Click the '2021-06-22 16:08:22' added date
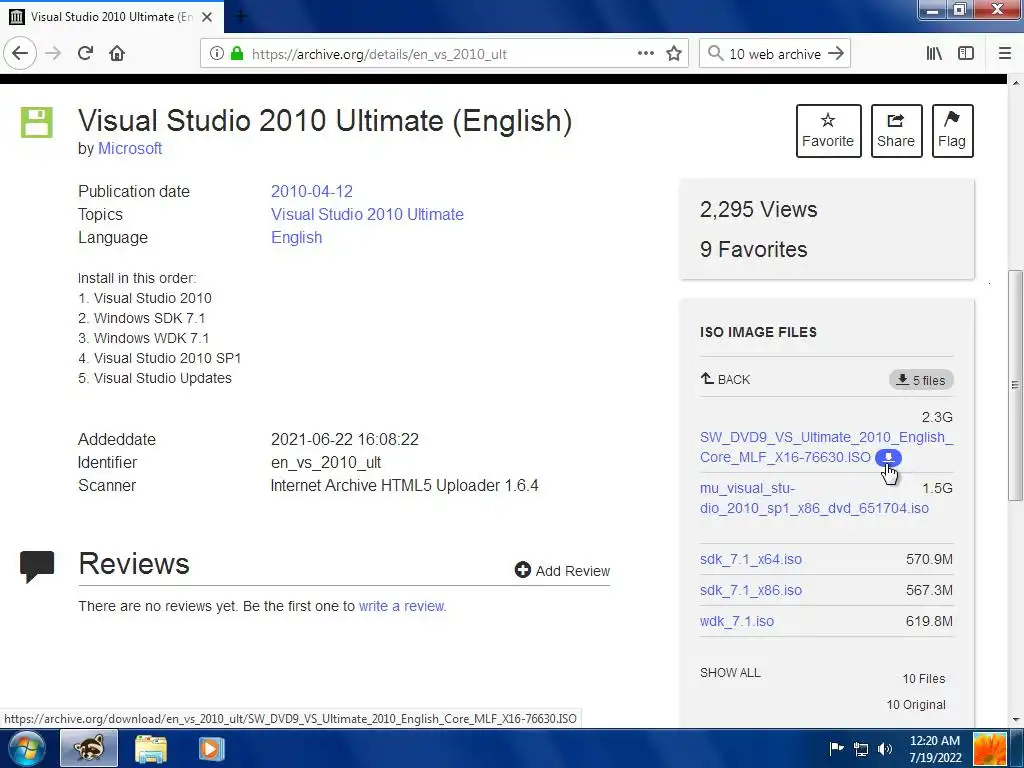This screenshot has height=768, width=1024. [x=345, y=440]
